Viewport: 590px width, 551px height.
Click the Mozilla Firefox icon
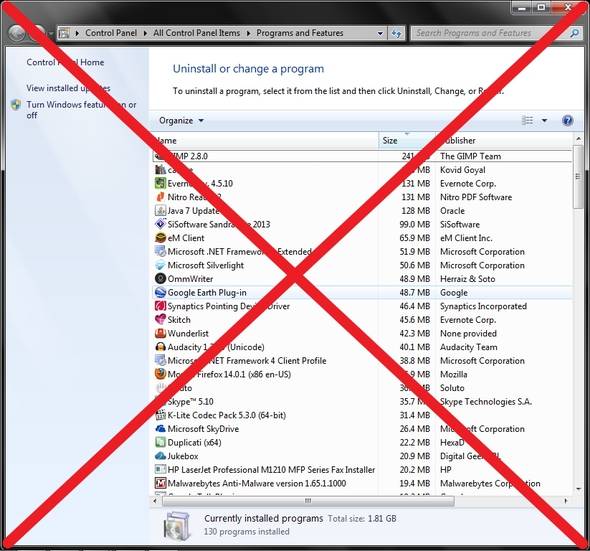click(x=160, y=374)
